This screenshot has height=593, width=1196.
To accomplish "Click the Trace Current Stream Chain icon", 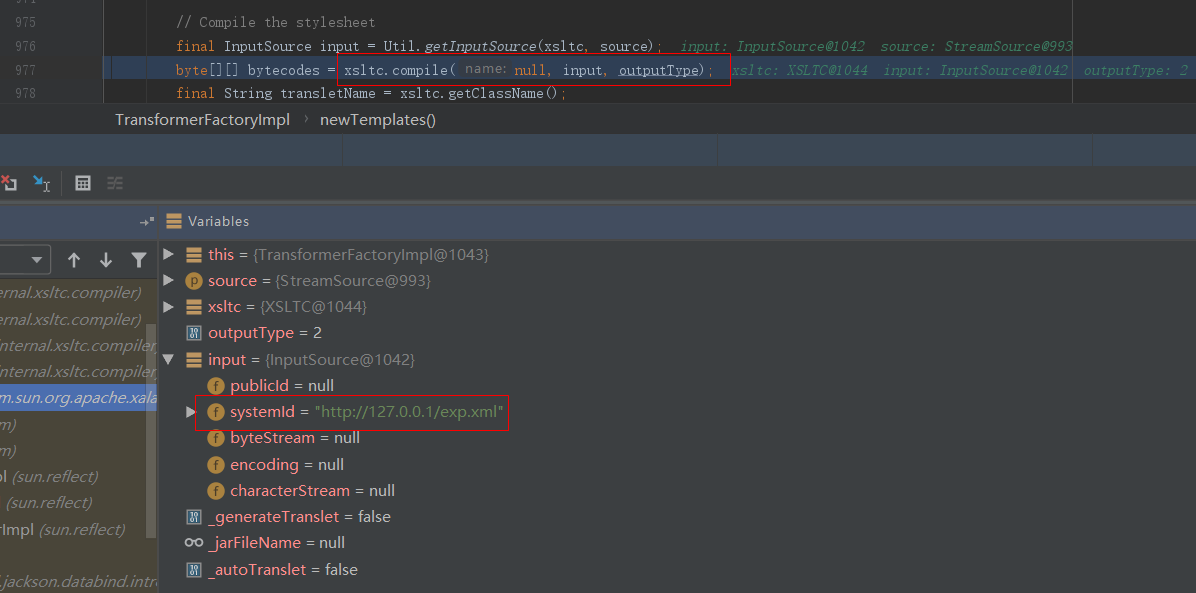I will point(115,183).
